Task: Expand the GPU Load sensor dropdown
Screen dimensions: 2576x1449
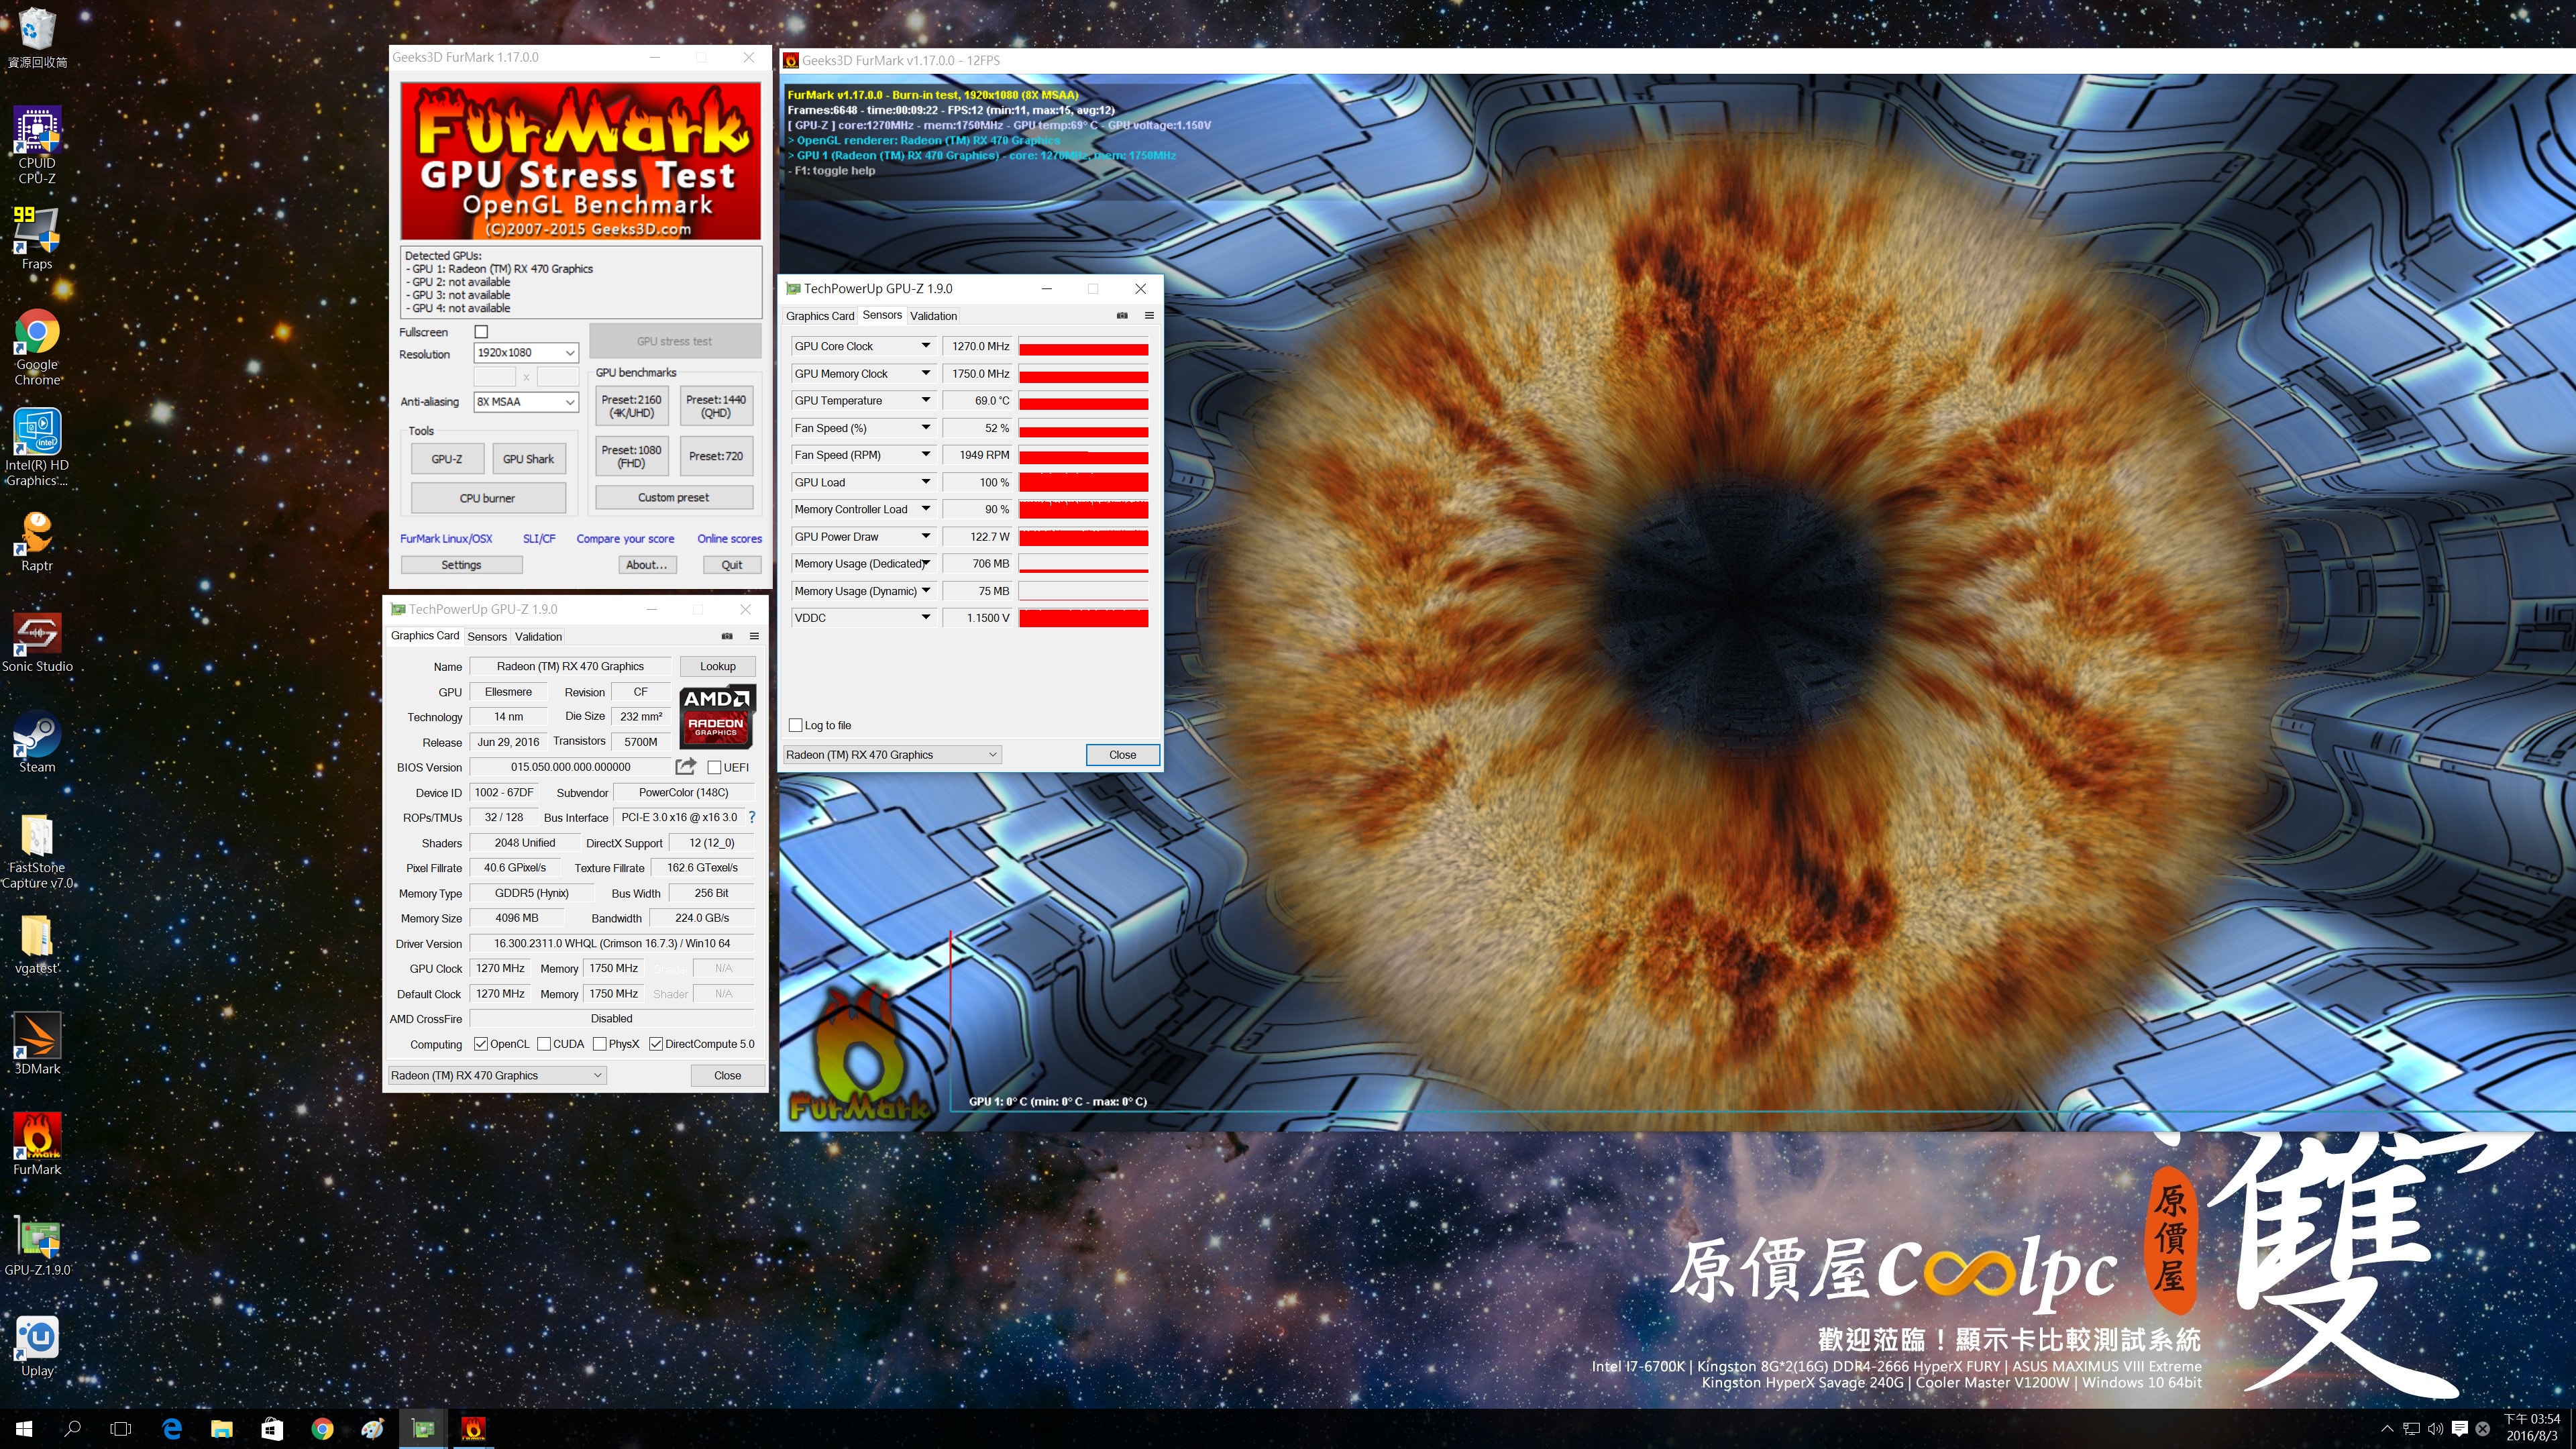Action: 925,482
